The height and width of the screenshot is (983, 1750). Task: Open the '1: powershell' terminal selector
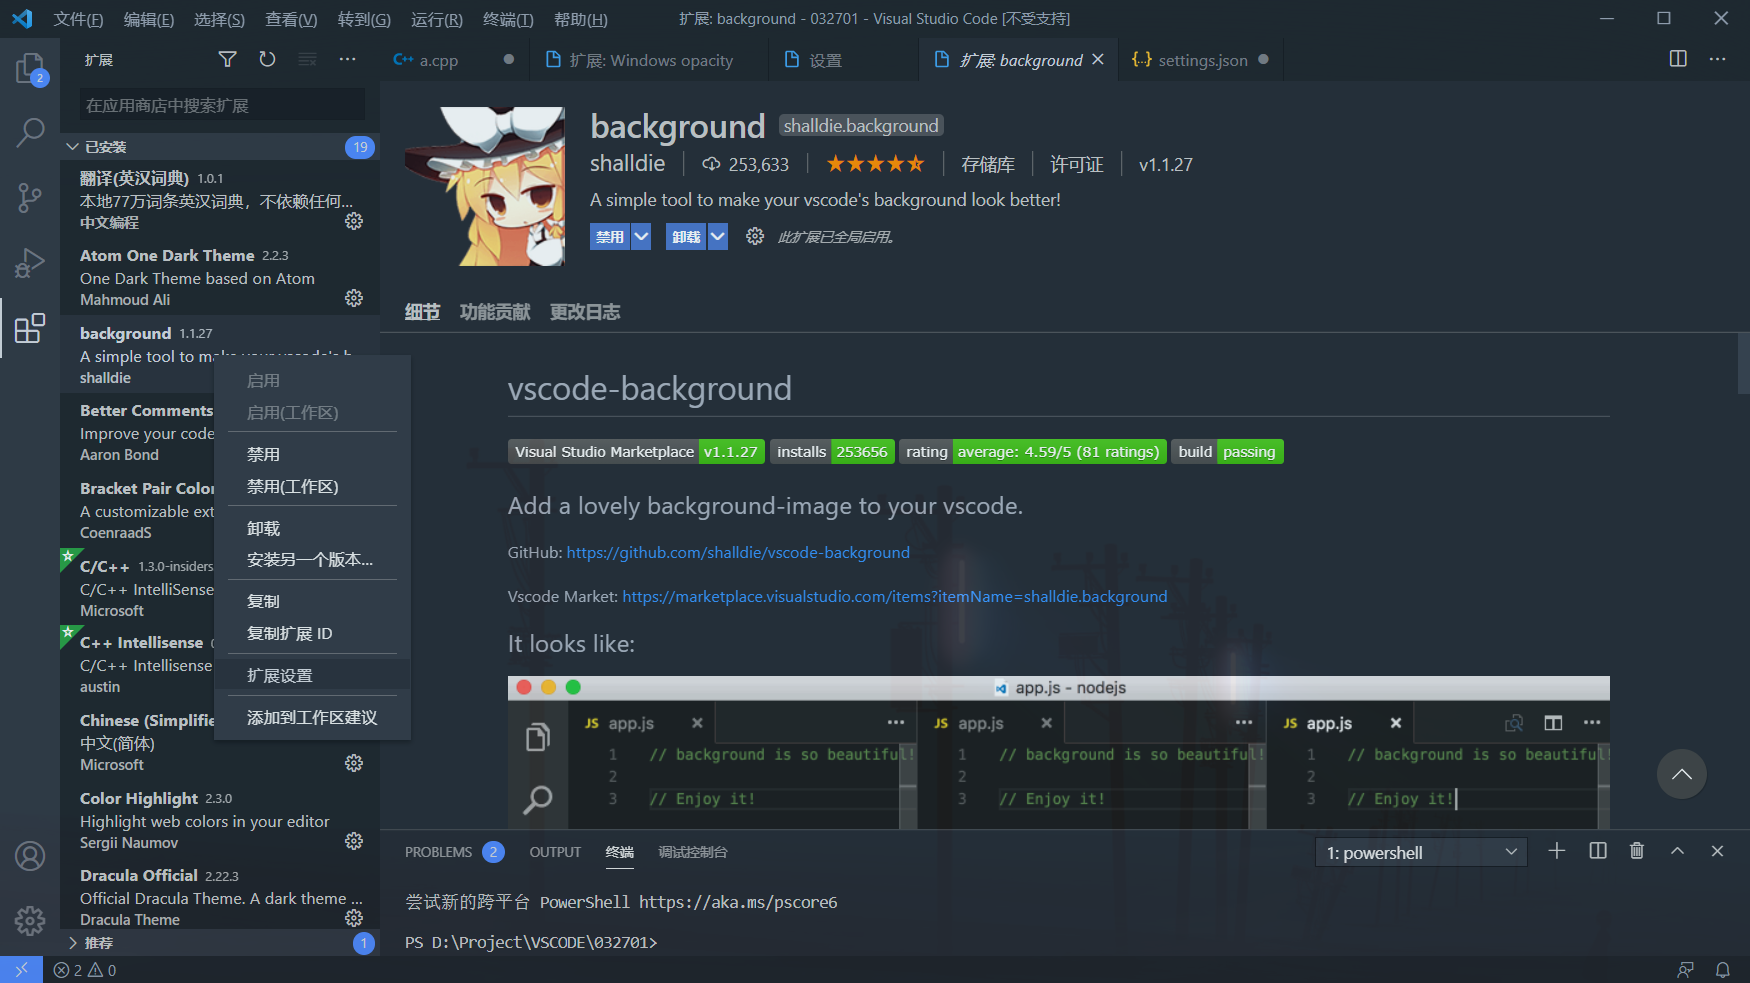pos(1420,852)
